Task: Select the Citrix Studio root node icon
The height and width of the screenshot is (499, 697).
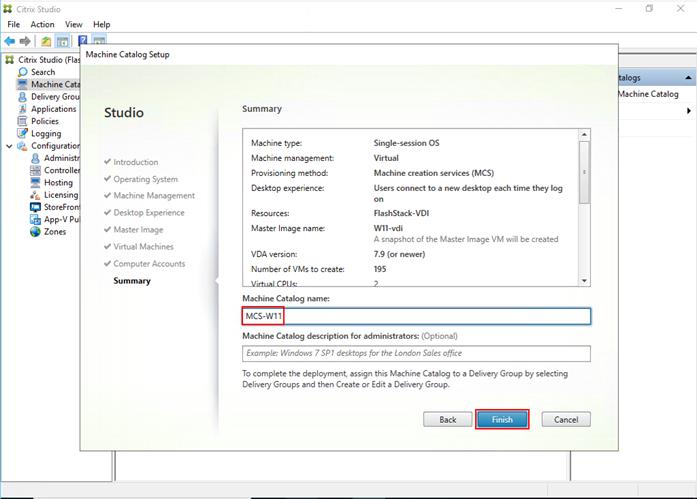Action: [9, 60]
